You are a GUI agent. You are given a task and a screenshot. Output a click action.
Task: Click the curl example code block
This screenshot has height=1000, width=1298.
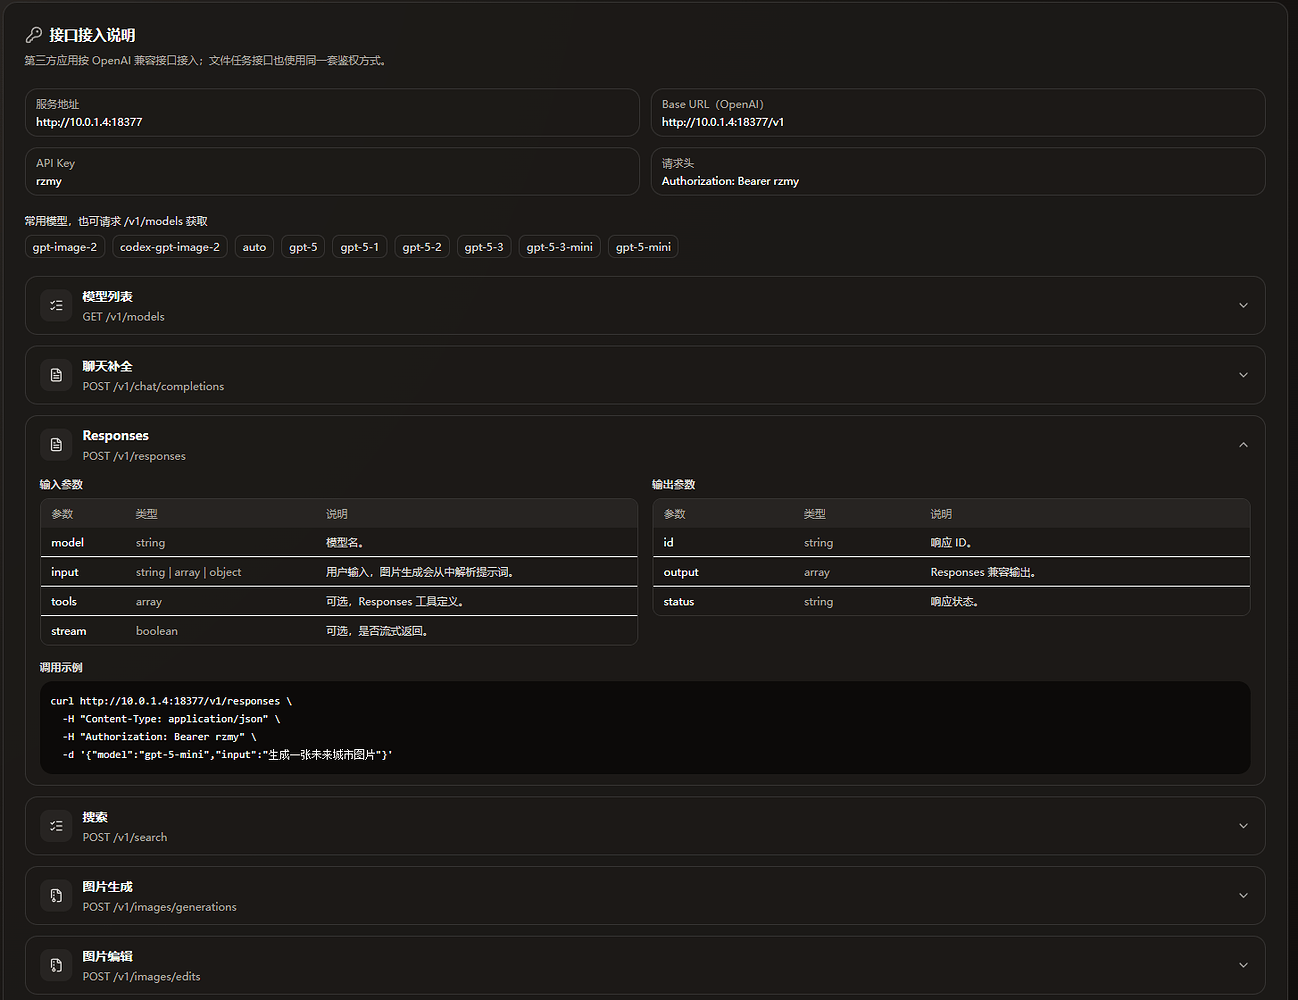pos(645,728)
